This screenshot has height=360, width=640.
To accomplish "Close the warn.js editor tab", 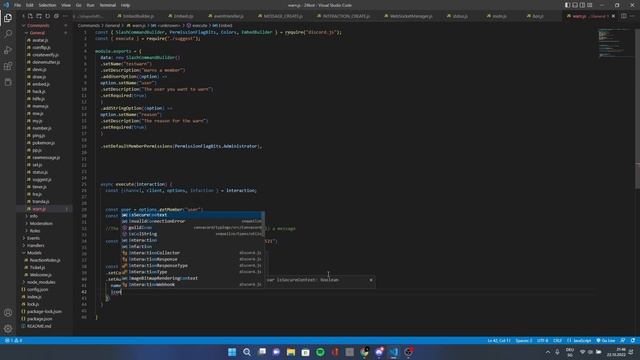I will point(613,16).
